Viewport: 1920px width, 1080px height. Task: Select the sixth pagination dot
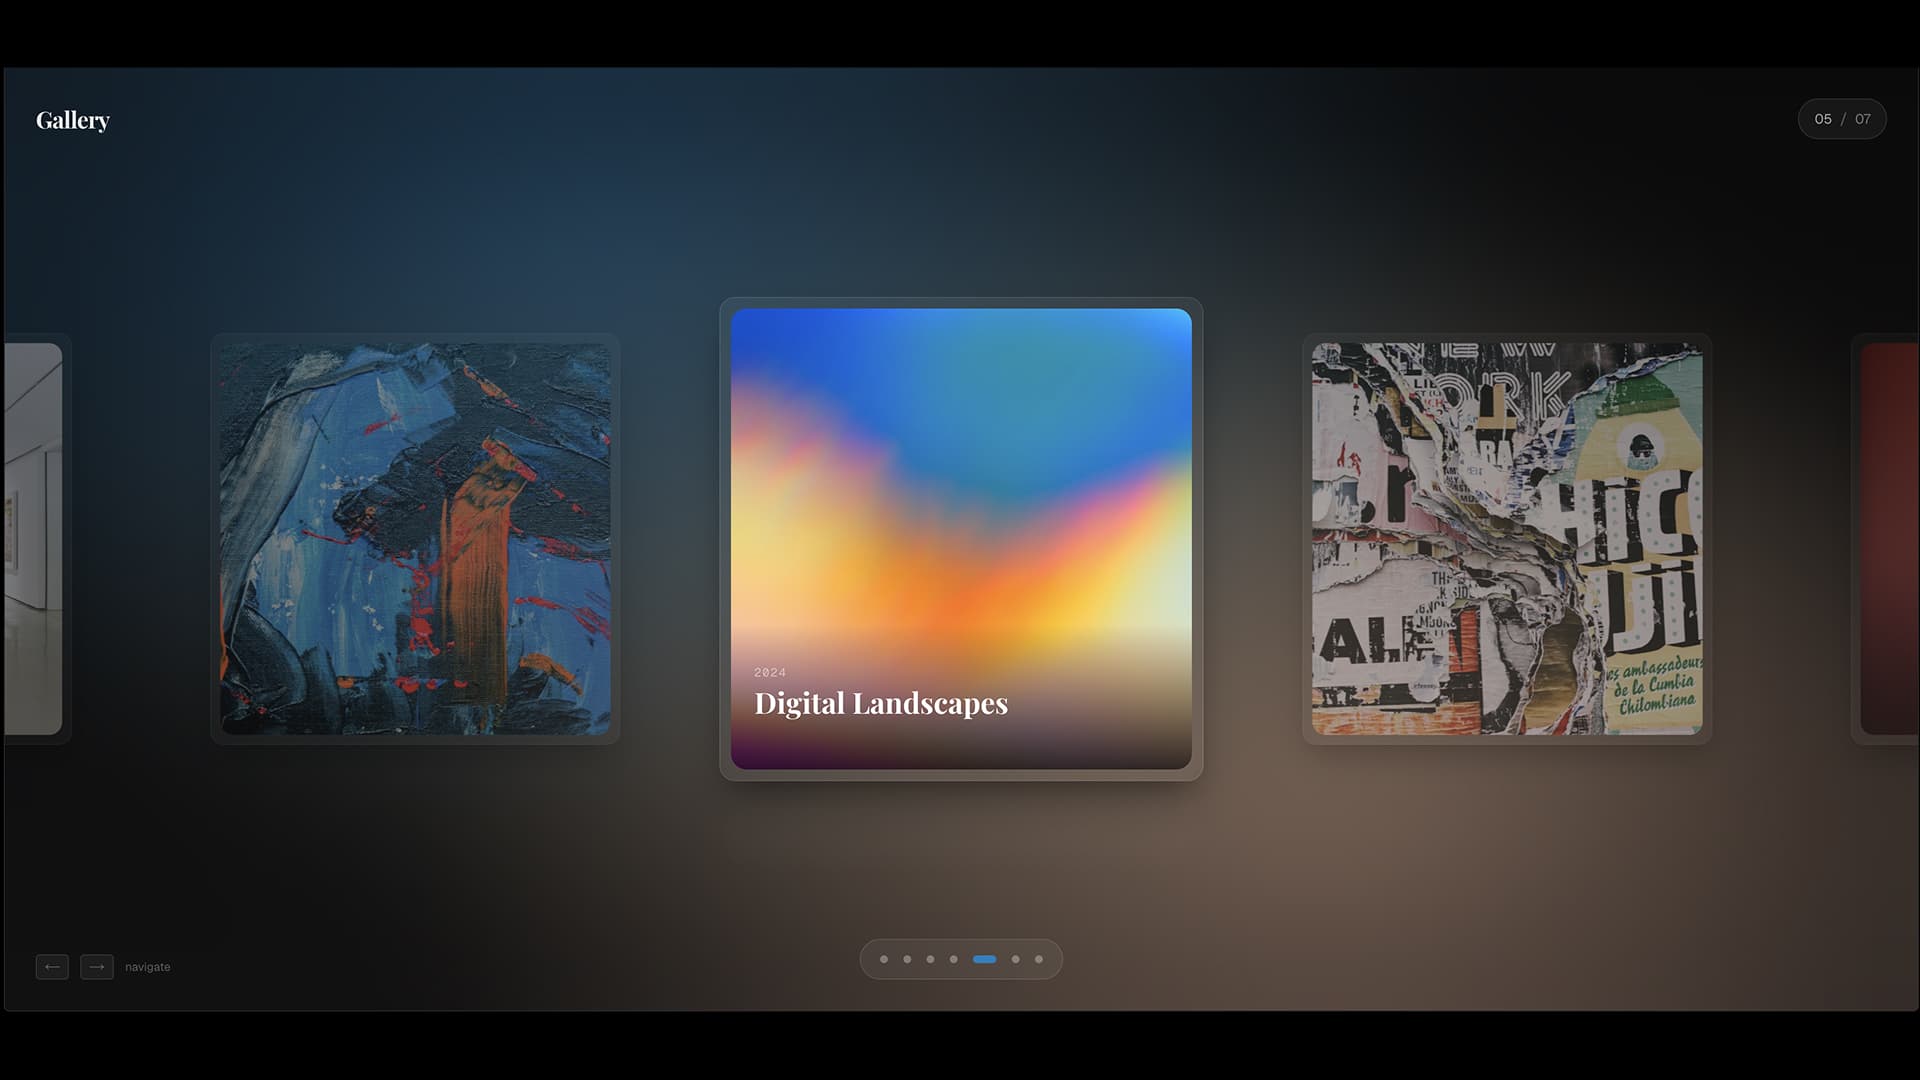(x=1016, y=959)
